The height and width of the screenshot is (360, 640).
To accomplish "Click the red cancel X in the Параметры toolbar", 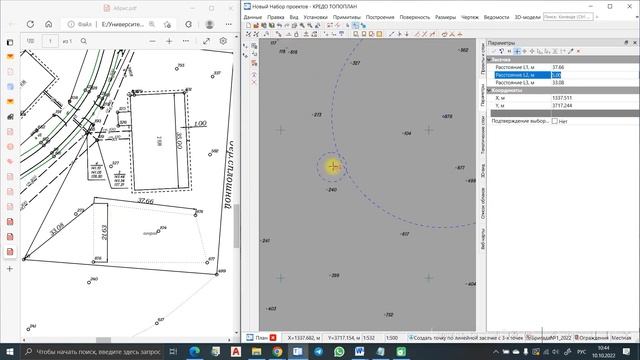I will point(578,51).
